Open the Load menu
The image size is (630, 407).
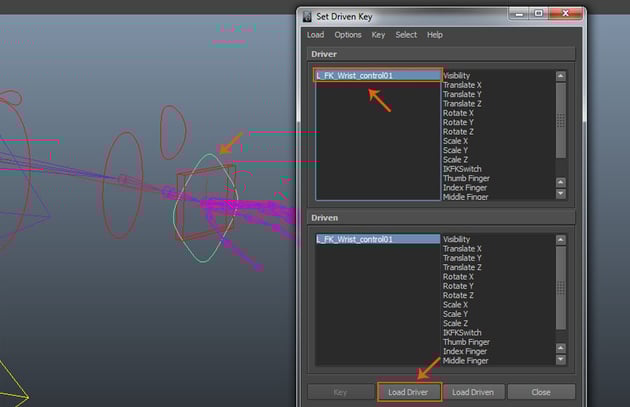click(315, 35)
